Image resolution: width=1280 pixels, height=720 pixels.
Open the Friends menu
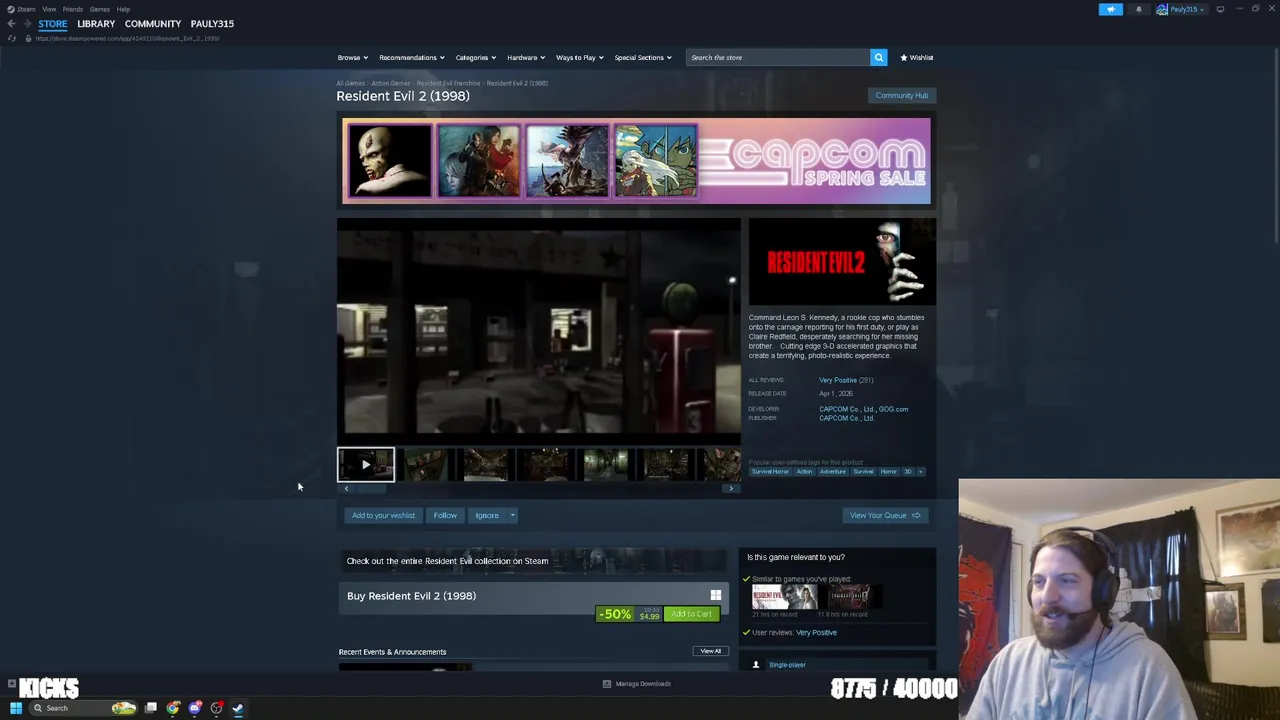(73, 9)
